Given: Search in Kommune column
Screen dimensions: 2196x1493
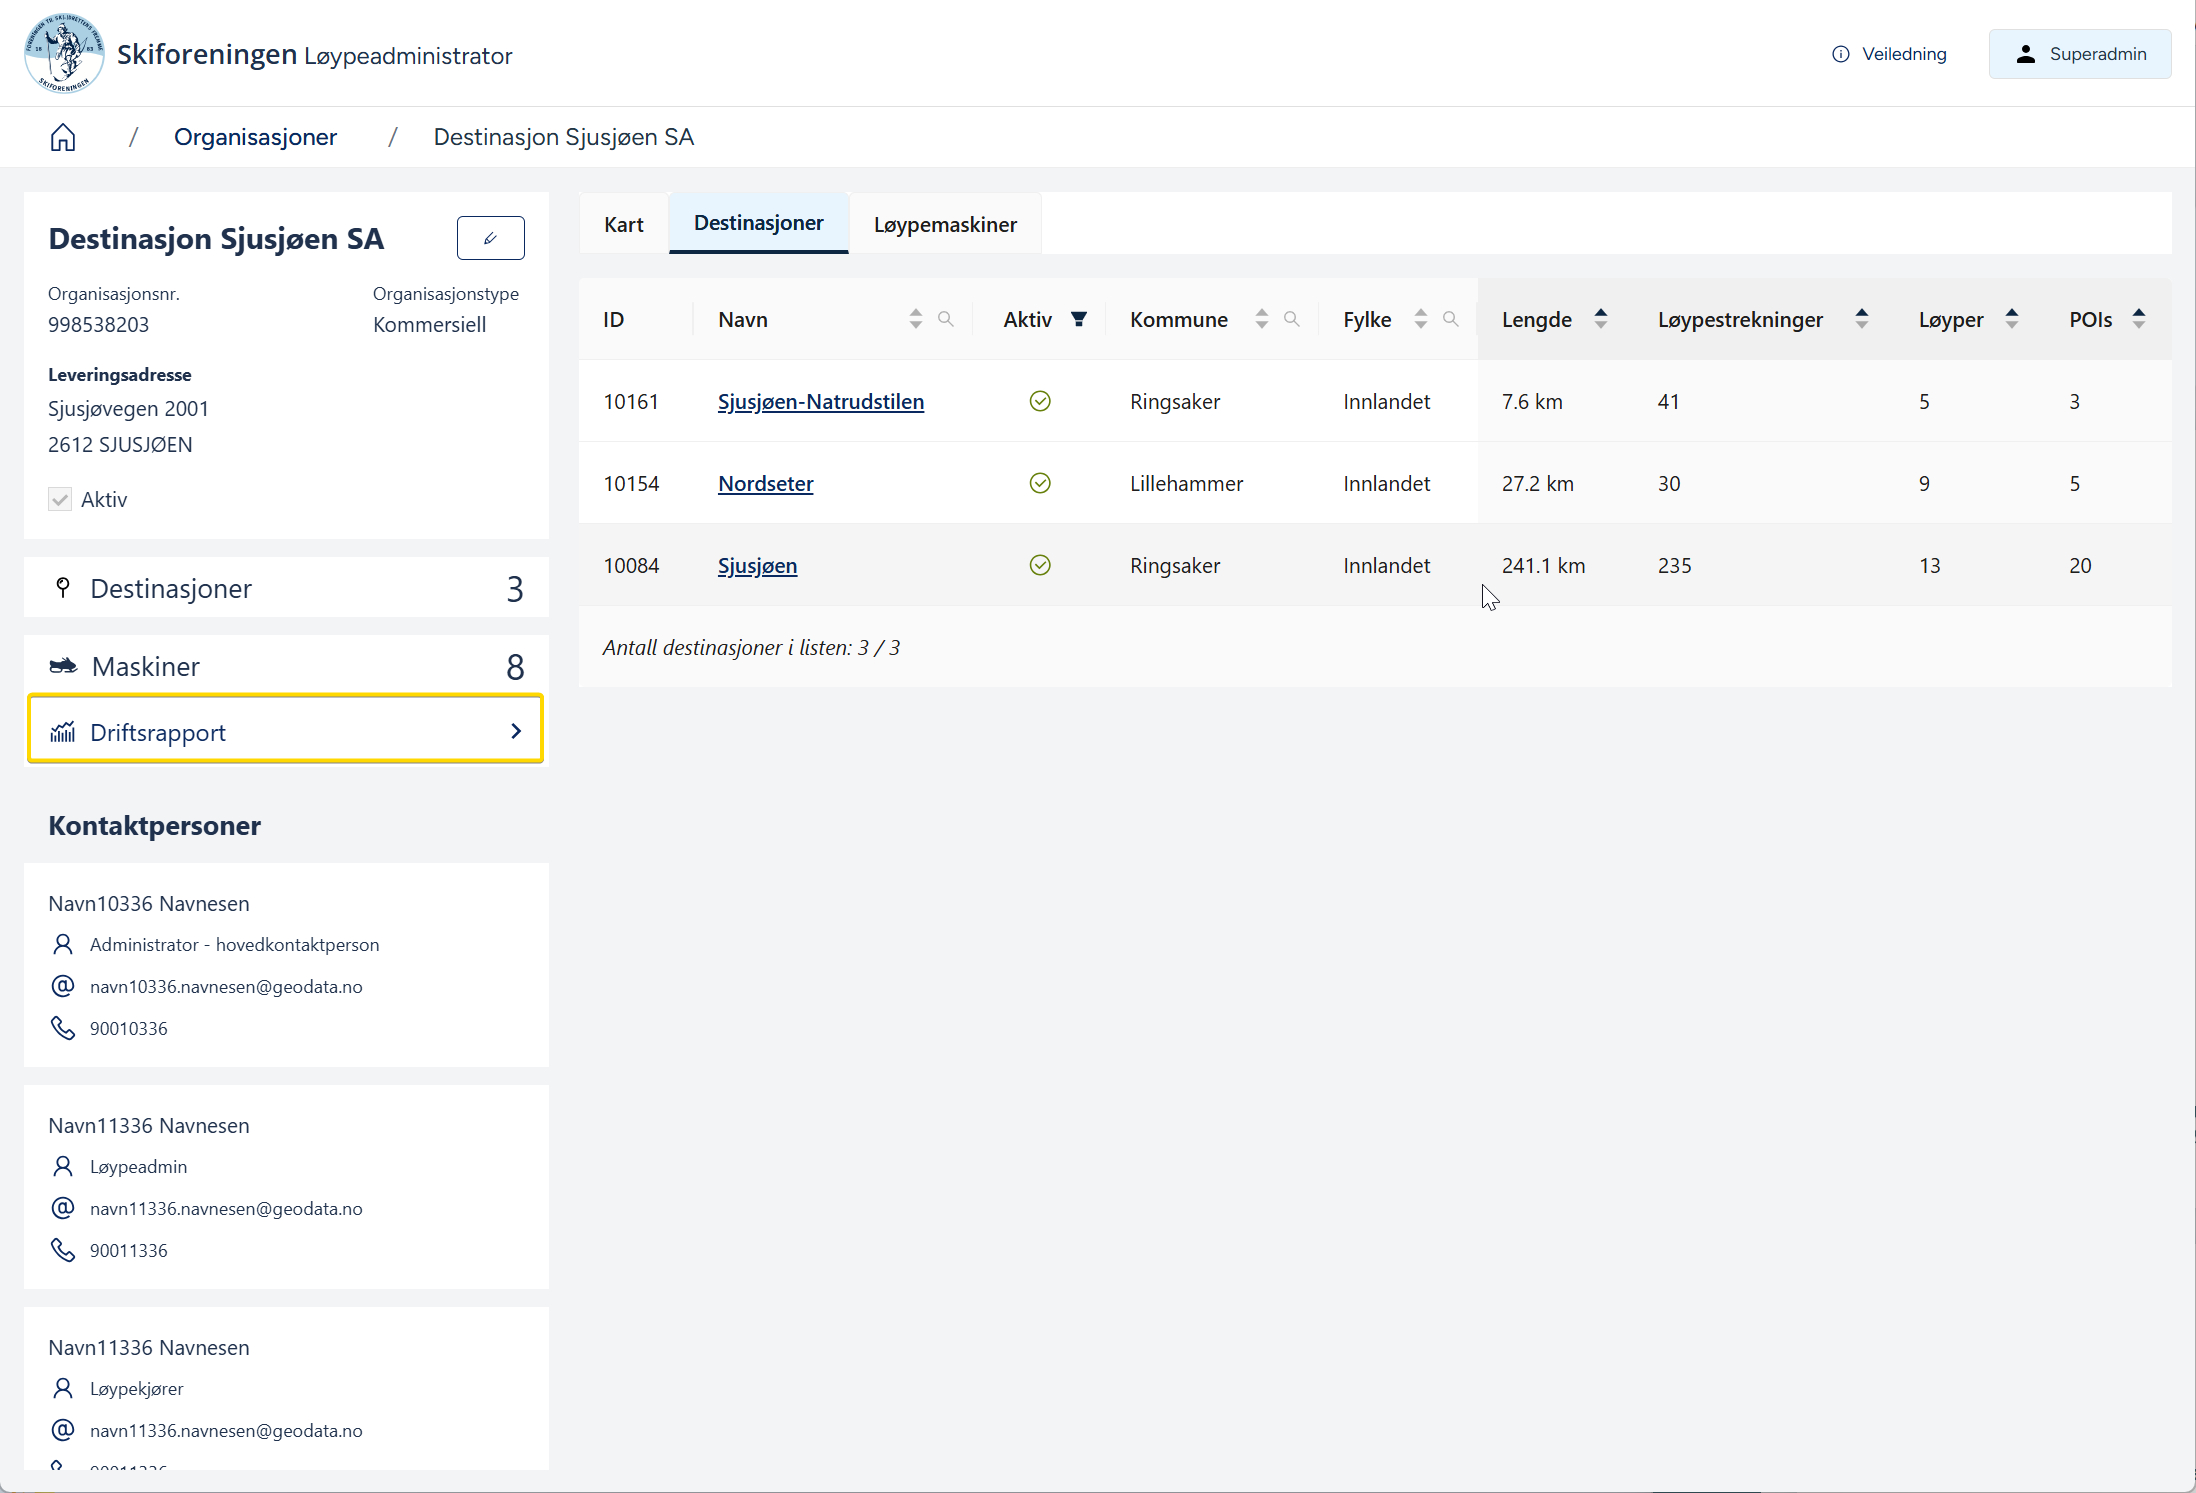Looking at the screenshot, I should tap(1291, 319).
